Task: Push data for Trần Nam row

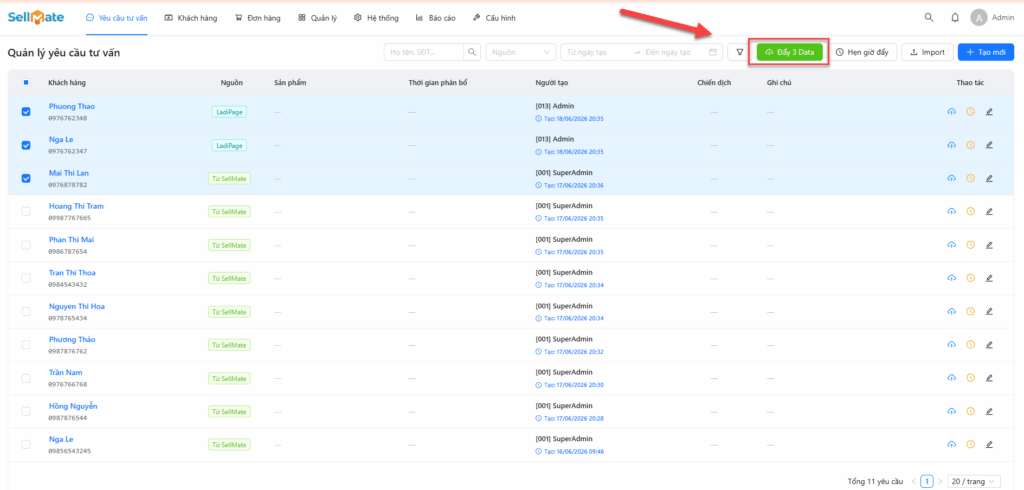Action: tap(952, 378)
